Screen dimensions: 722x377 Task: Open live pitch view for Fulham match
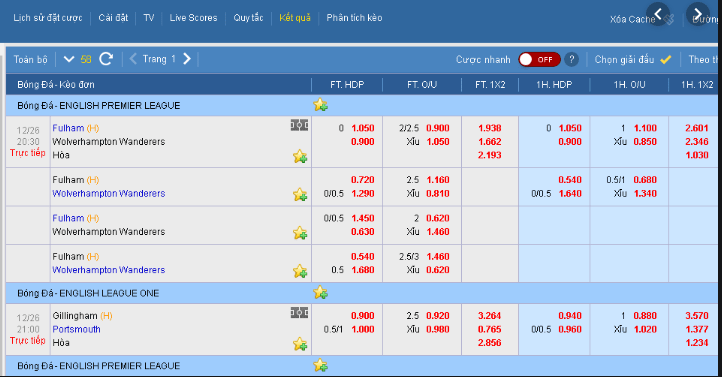point(299,125)
